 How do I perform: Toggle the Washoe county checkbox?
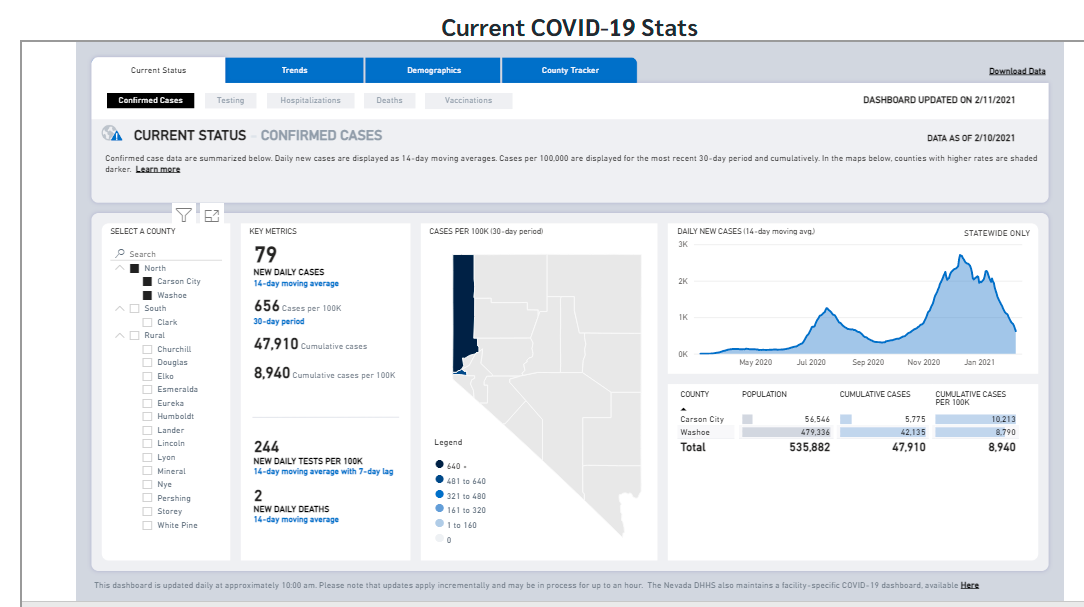(x=148, y=296)
